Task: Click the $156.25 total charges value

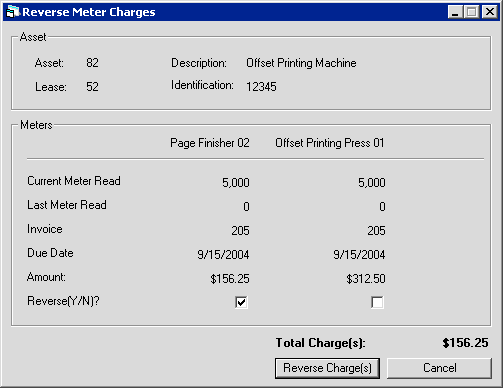Action: (465, 343)
